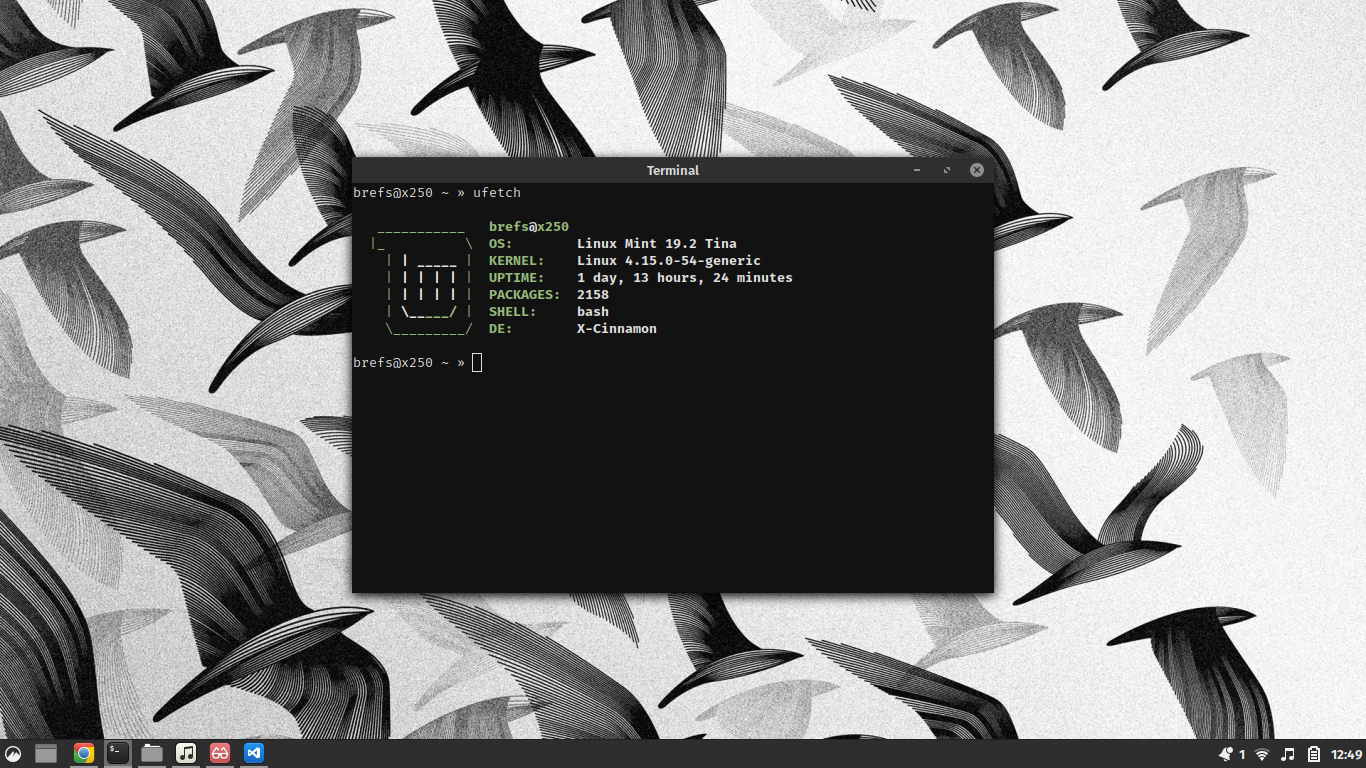Screen dimensions: 1366x768
Task: Click the 'DE:' label
Action: tap(501, 328)
